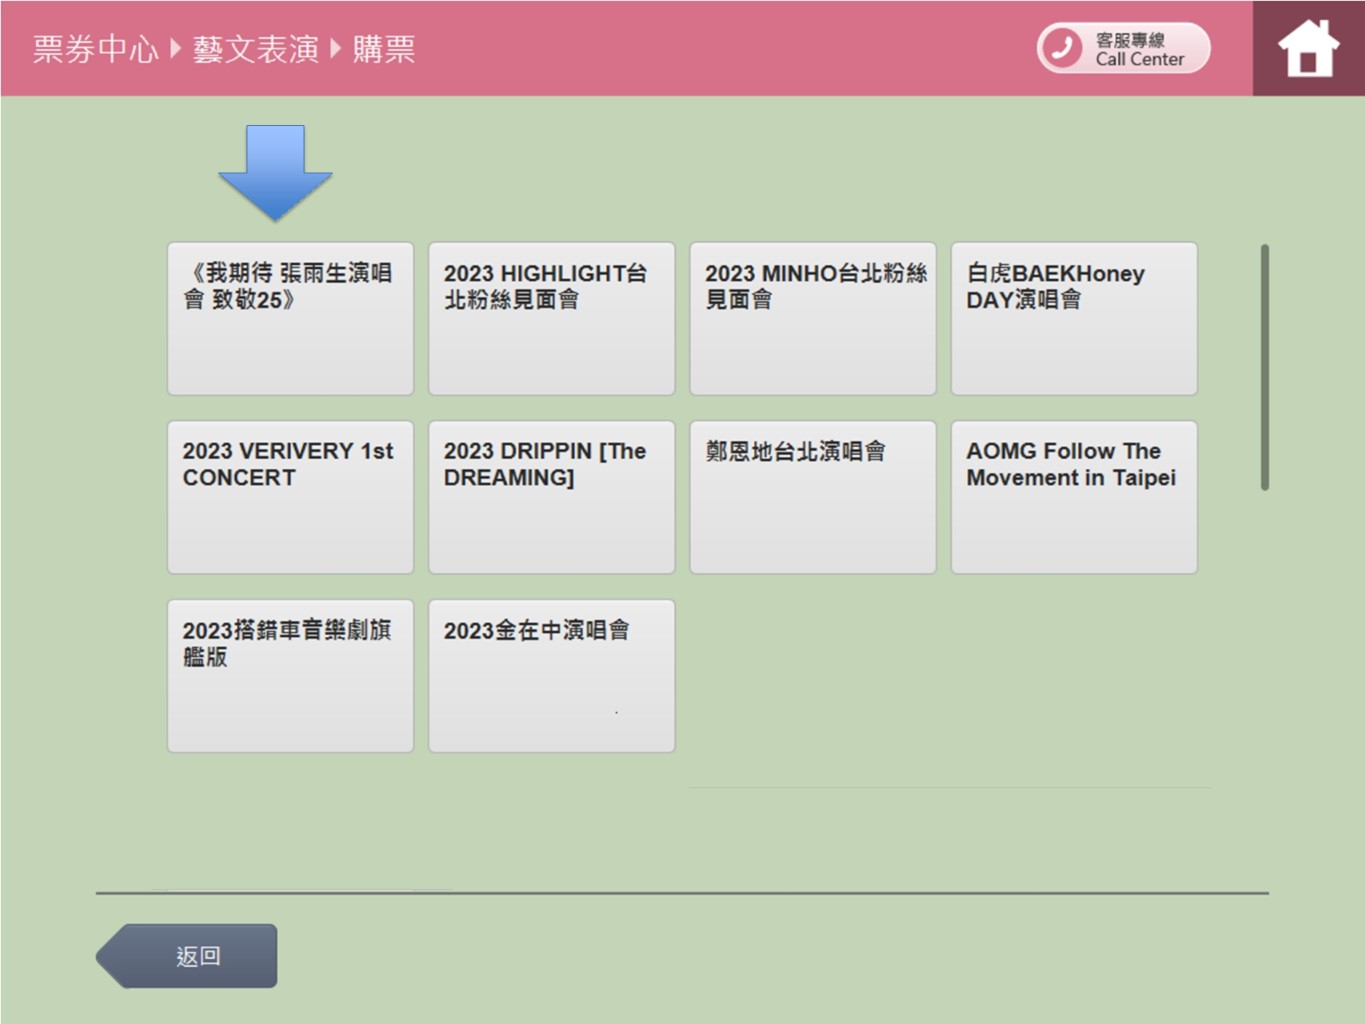Viewport: 1365px width, 1024px height.
Task: Choose 2023 HIGHLIGHT台北粉絲見面會
Action: [551, 318]
